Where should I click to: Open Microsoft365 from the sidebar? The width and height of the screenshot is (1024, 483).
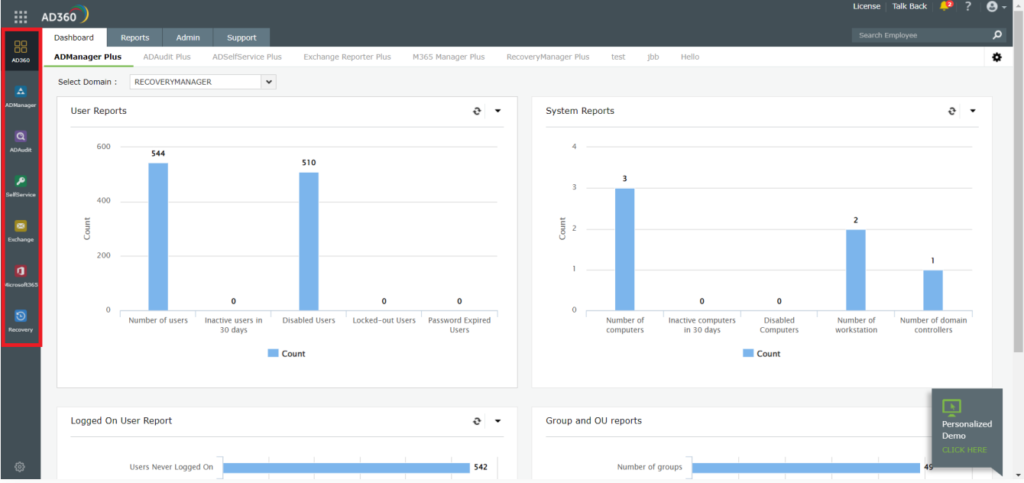coord(20,276)
